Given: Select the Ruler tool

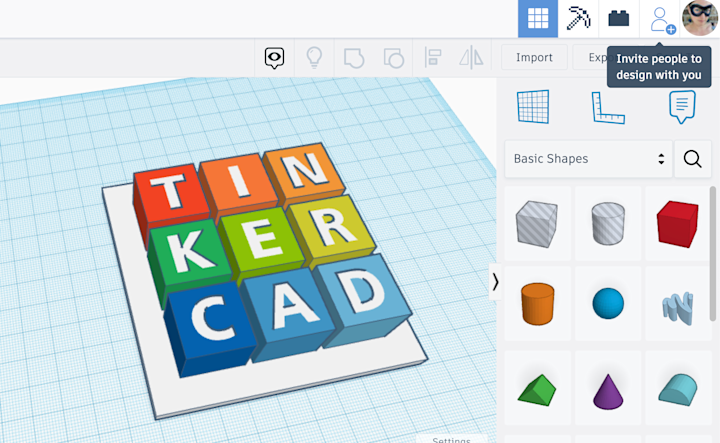Looking at the screenshot, I should click(607, 106).
